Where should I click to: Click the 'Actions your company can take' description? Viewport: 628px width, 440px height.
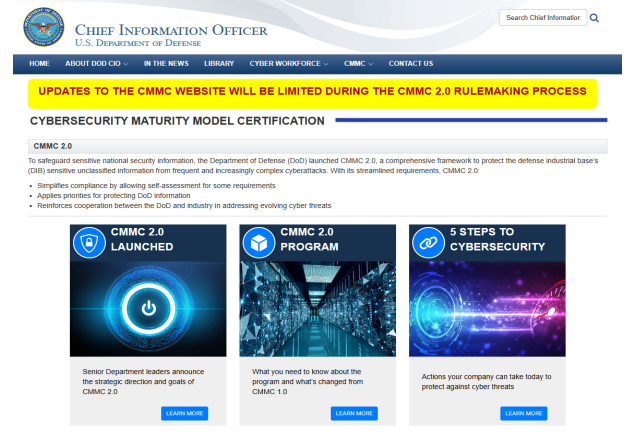point(486,382)
